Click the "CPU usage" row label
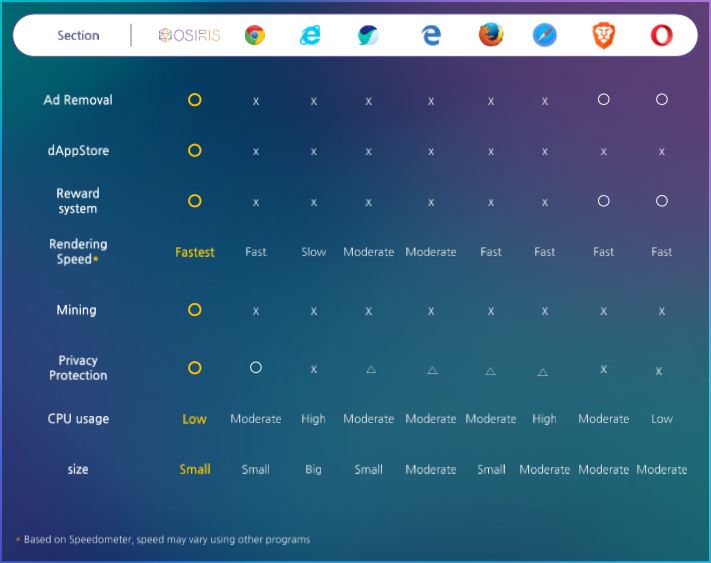The image size is (711, 563). tap(78, 418)
